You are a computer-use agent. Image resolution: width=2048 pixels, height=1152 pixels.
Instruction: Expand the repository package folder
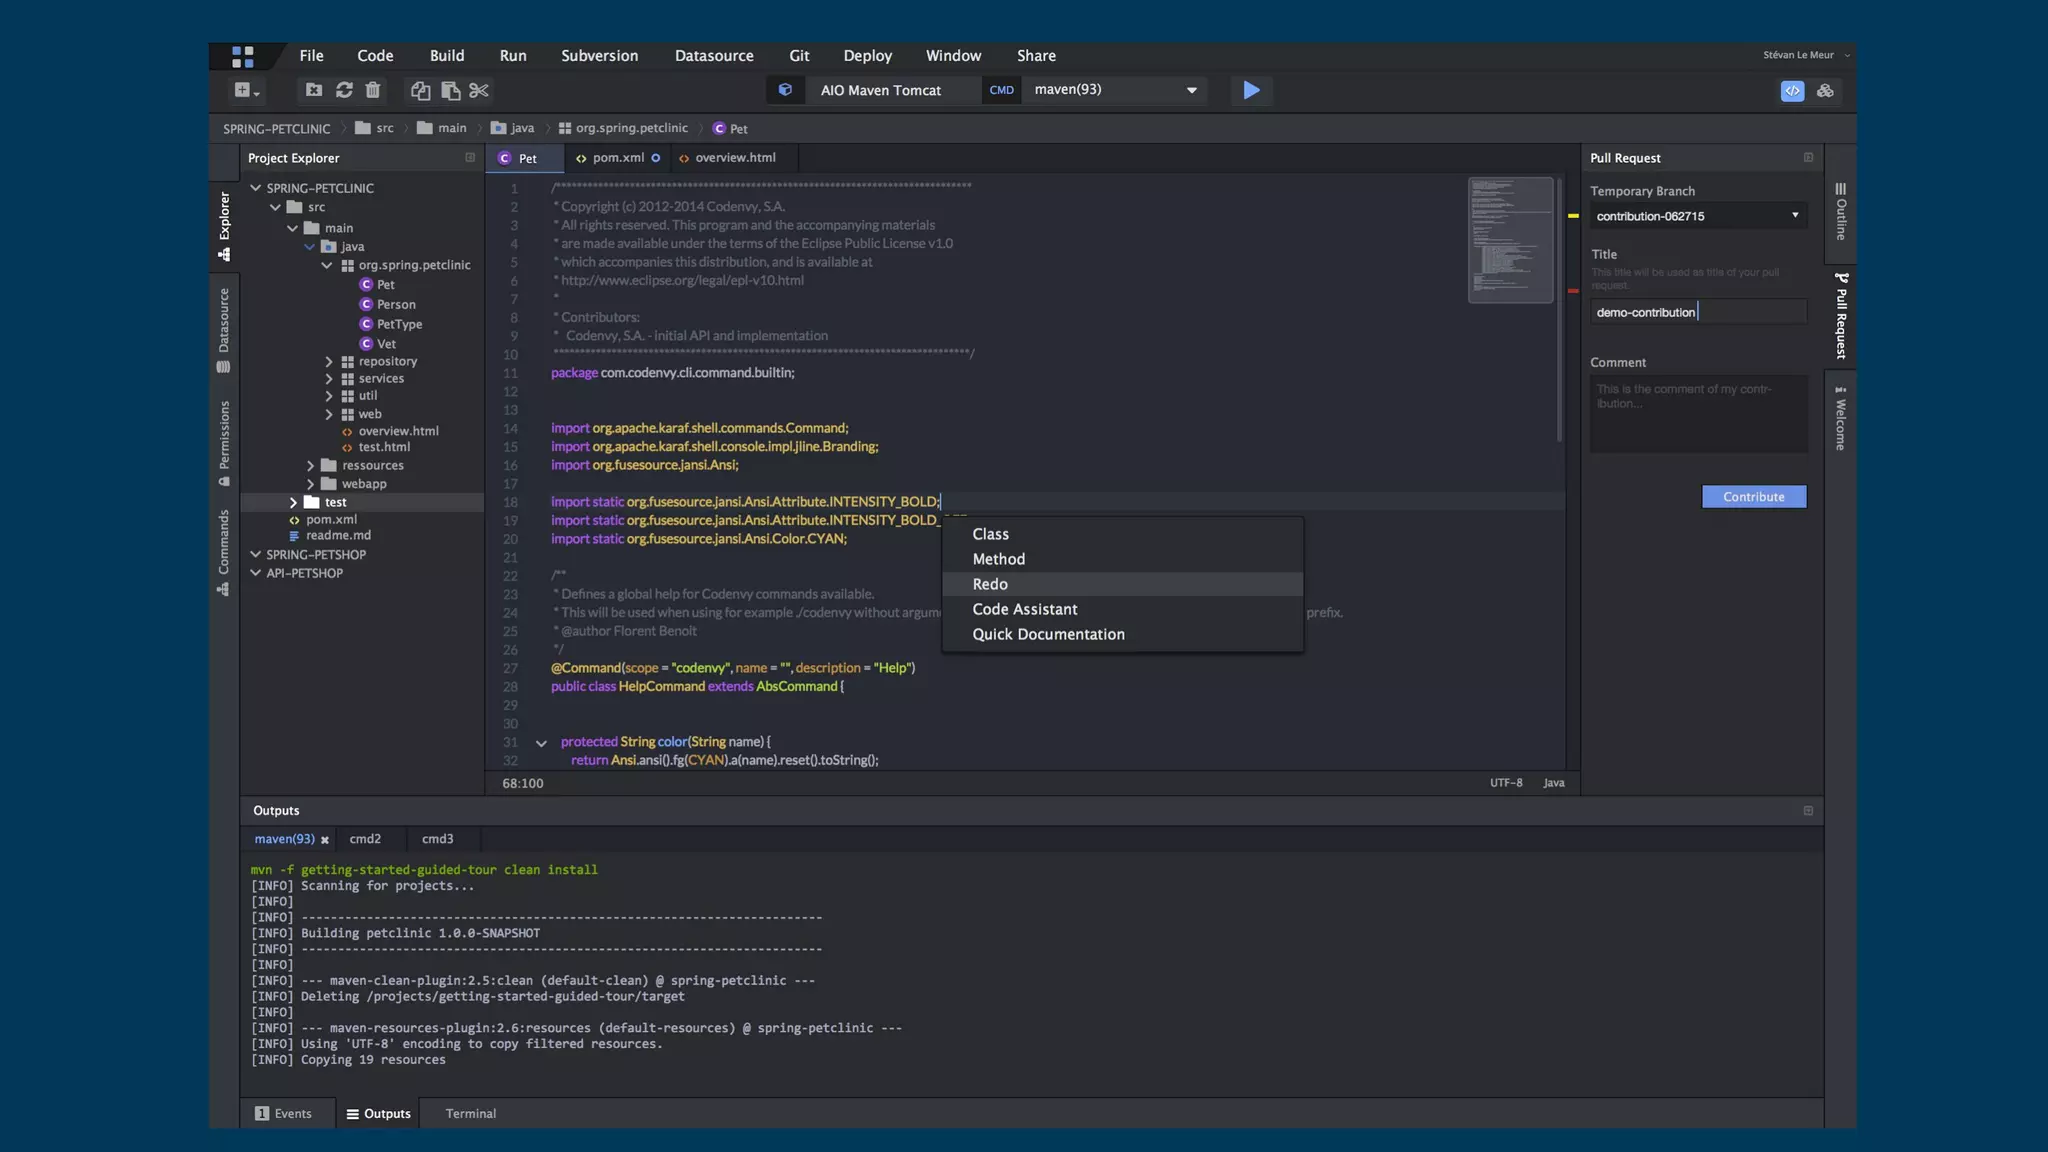pos(329,361)
